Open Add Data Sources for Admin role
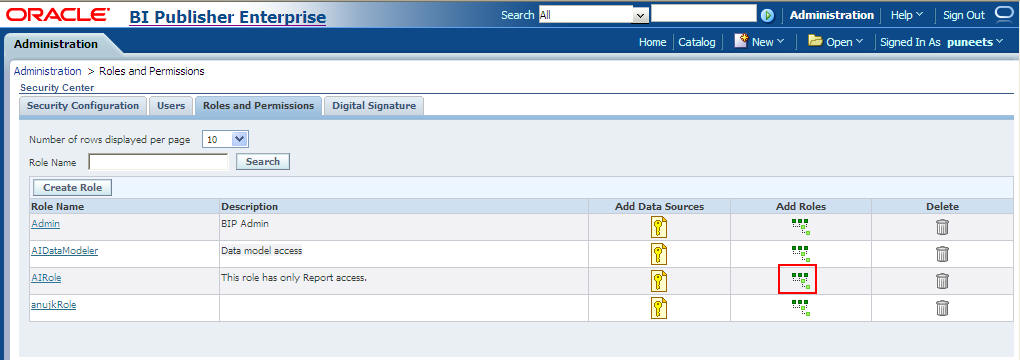1020x360 pixels. (659, 227)
